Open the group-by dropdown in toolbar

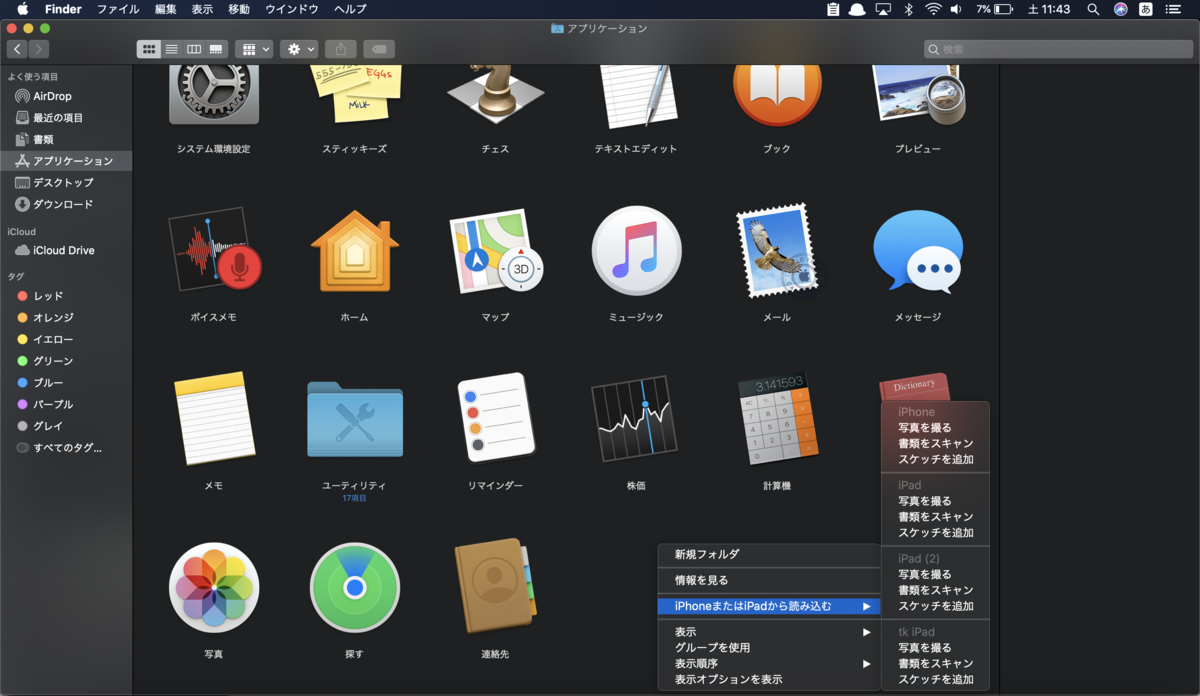(254, 49)
